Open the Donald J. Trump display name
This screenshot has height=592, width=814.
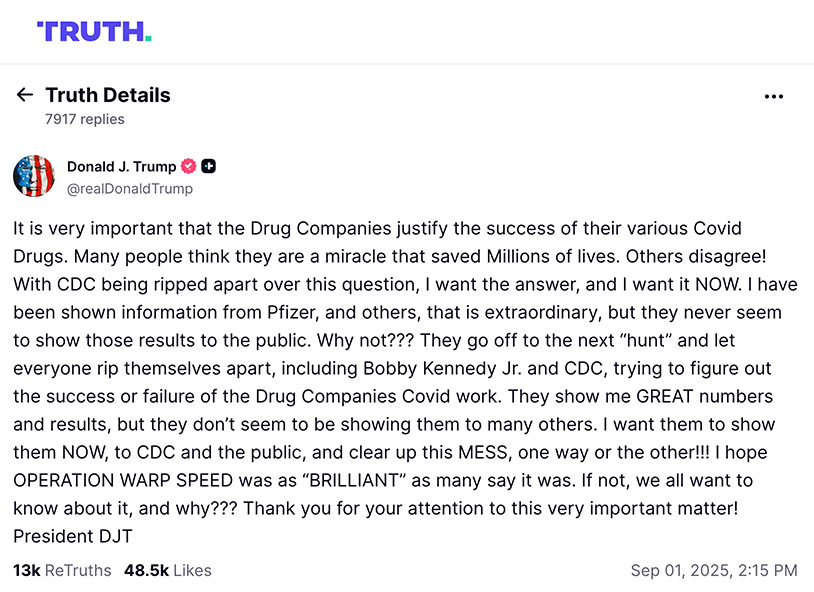click(x=121, y=166)
